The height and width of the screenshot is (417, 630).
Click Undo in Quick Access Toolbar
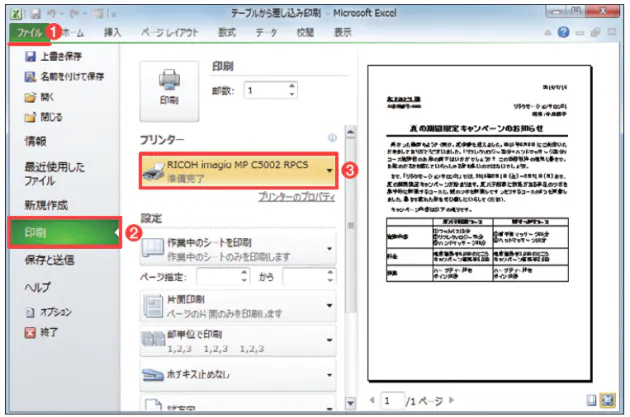[51, 14]
